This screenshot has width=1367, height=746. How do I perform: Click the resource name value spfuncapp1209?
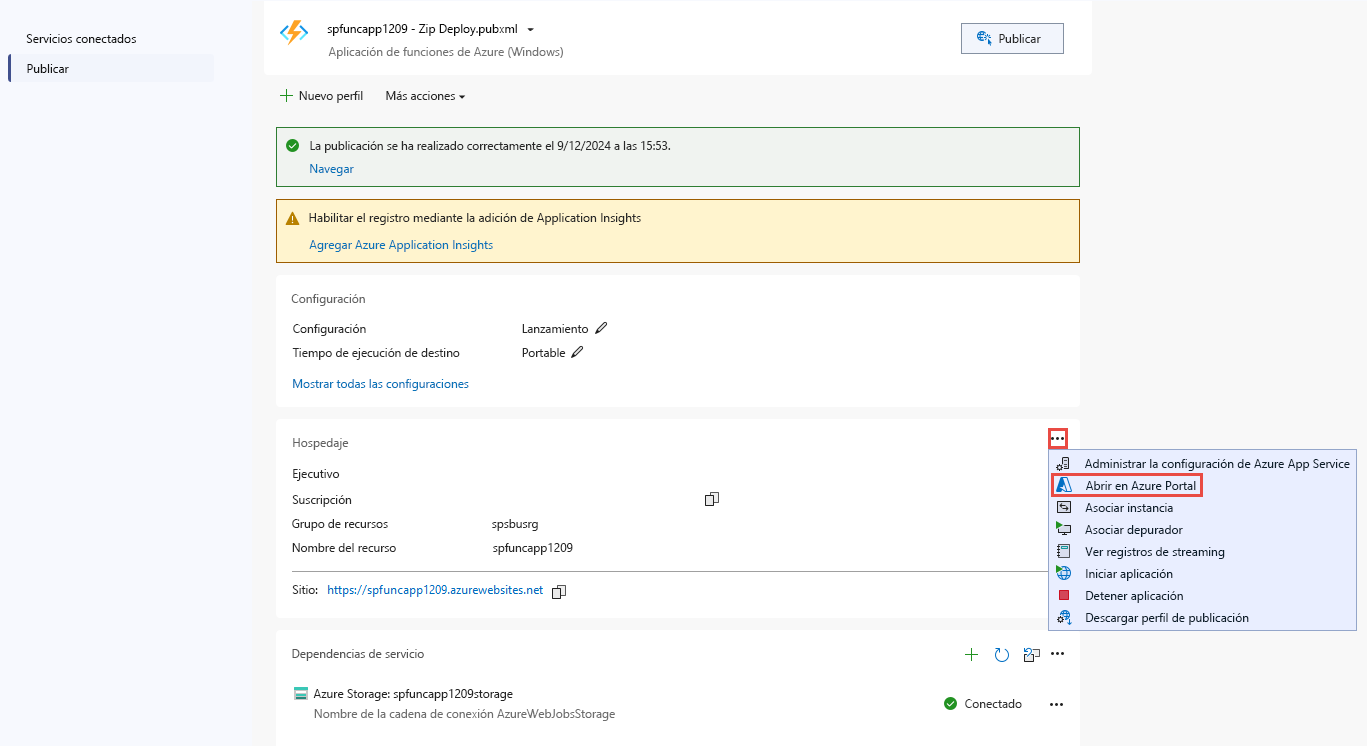[x=532, y=548]
